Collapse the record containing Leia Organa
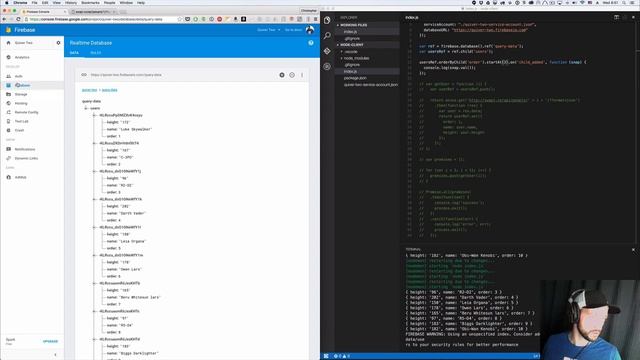Viewport: 640px width, 360px height. click(94, 227)
